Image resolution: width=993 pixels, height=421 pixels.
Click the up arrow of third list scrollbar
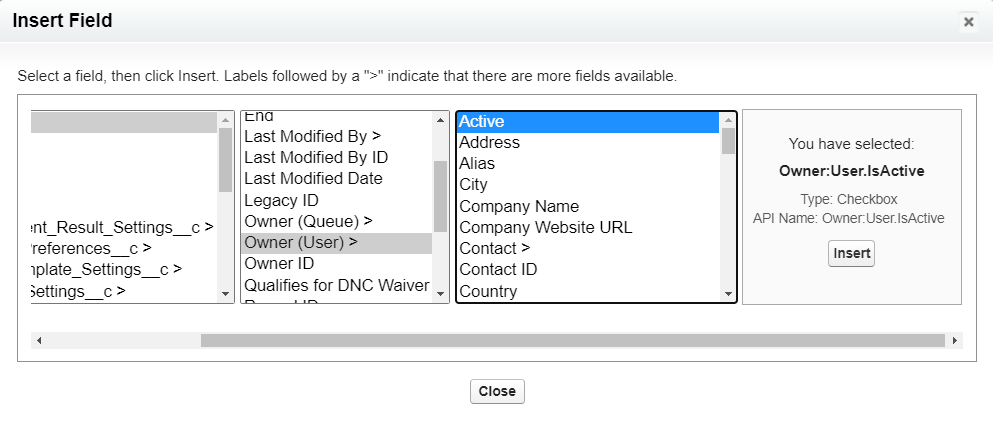(x=728, y=120)
